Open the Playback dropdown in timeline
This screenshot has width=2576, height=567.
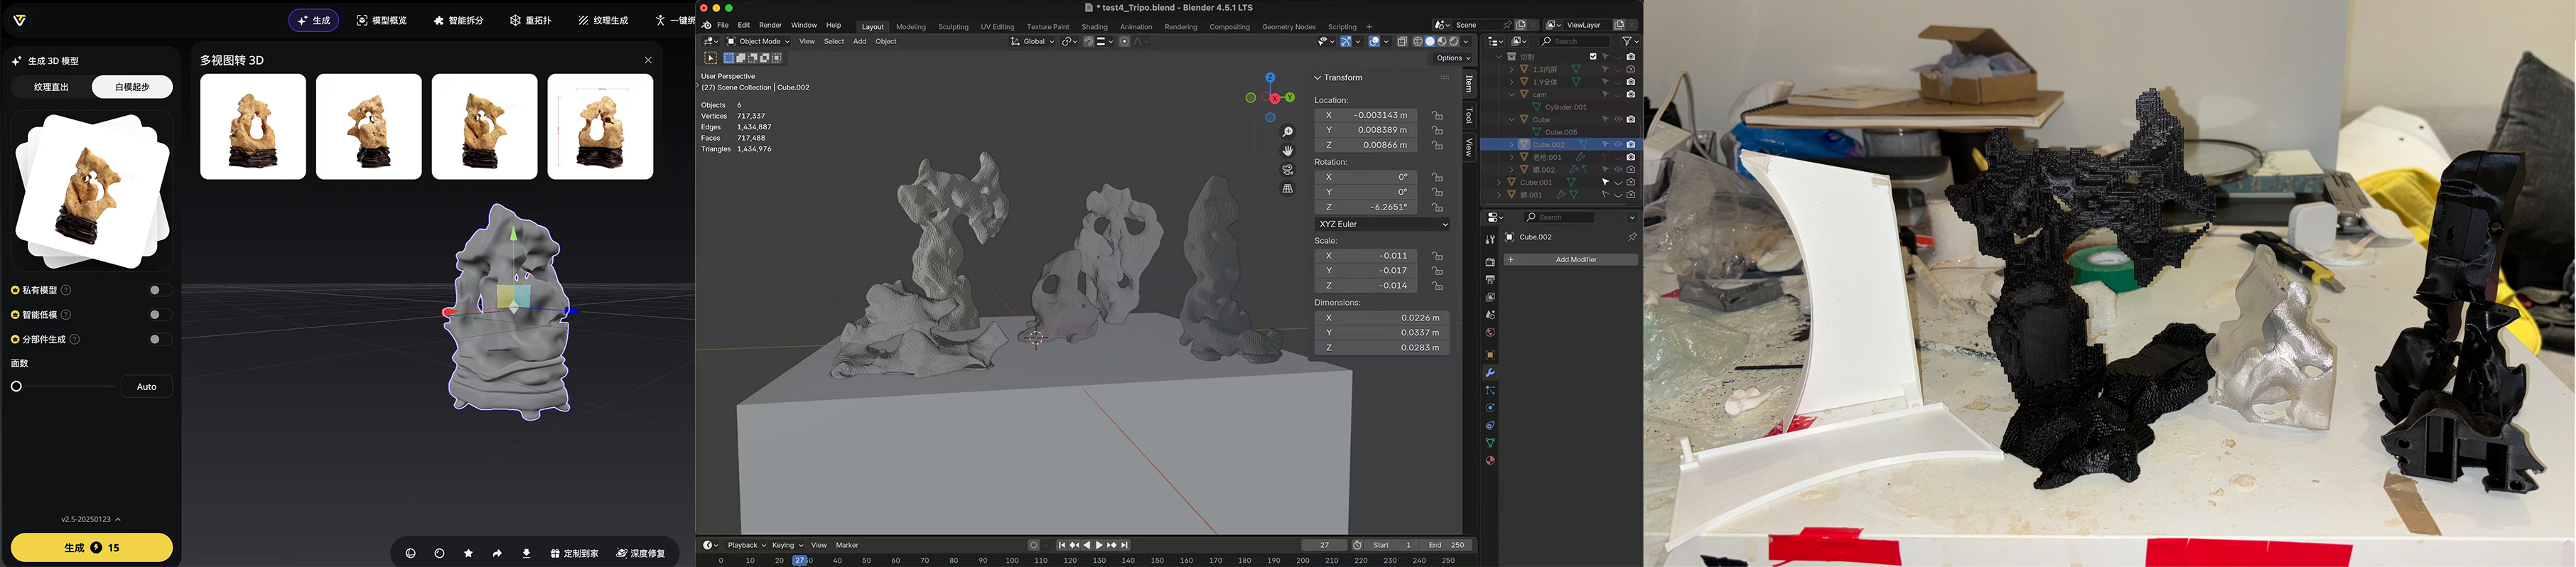(746, 545)
